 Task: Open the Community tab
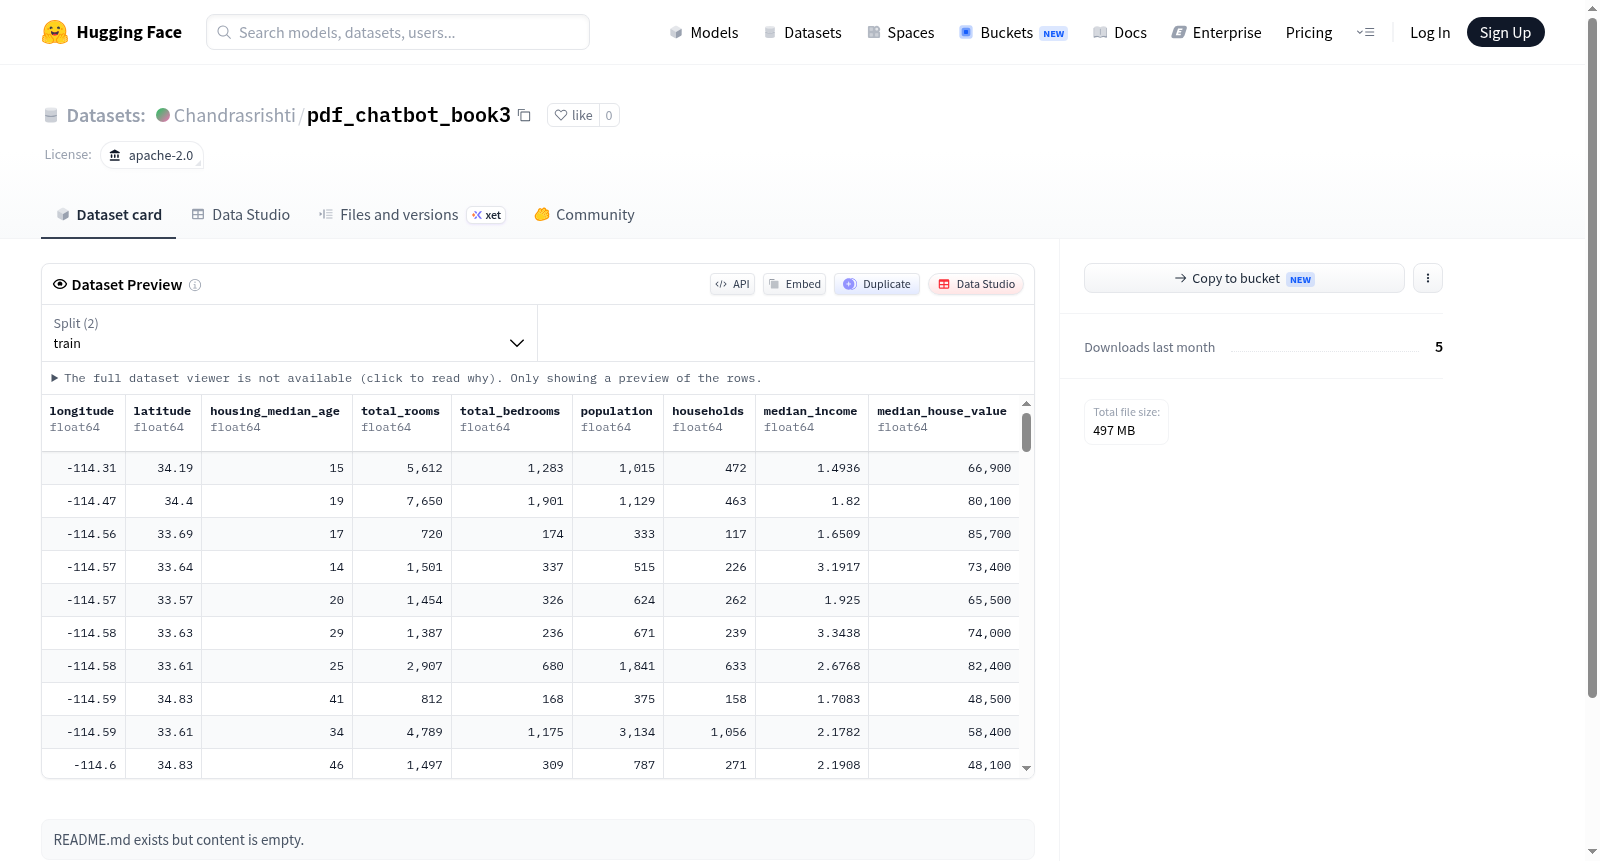[584, 215]
